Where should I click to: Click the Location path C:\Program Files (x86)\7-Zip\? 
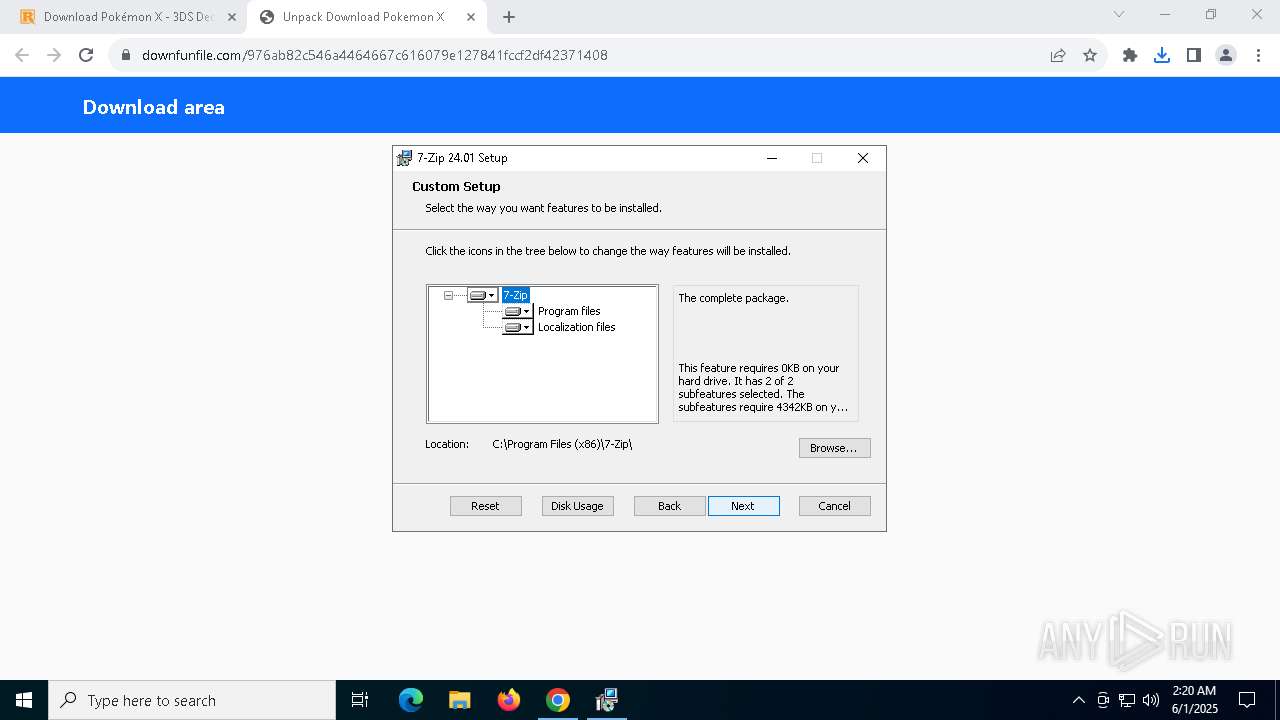point(562,444)
